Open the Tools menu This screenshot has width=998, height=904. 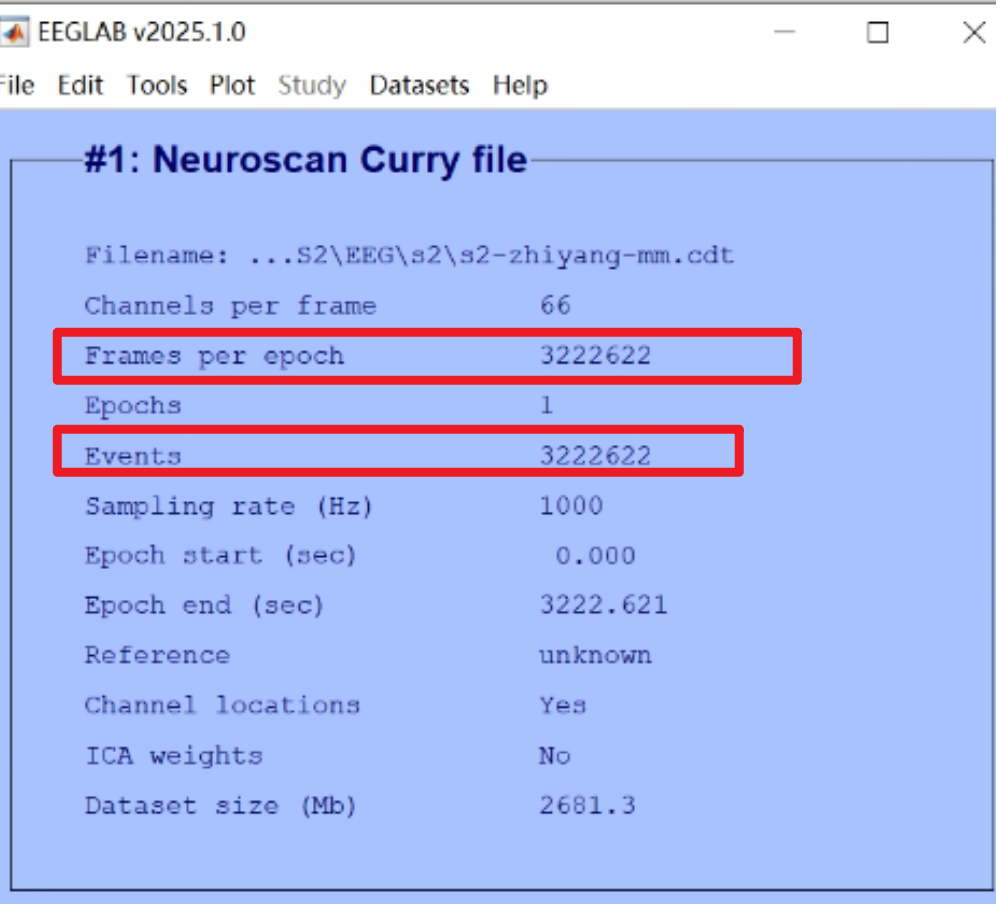[157, 85]
